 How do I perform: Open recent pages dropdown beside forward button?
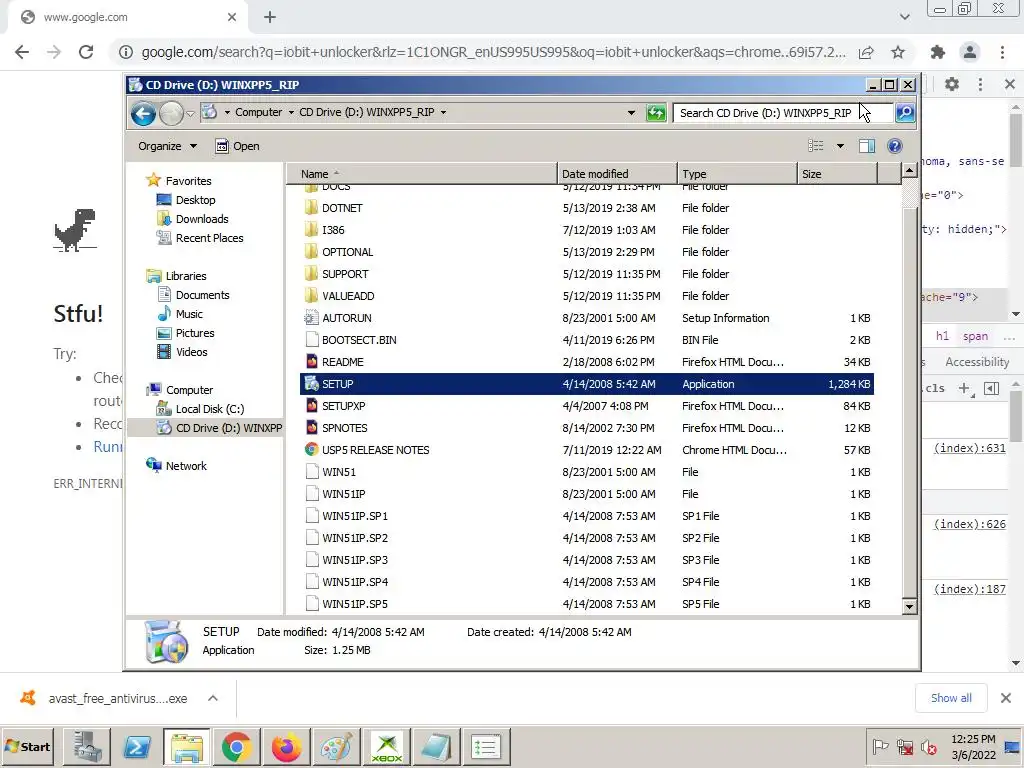click(x=190, y=114)
